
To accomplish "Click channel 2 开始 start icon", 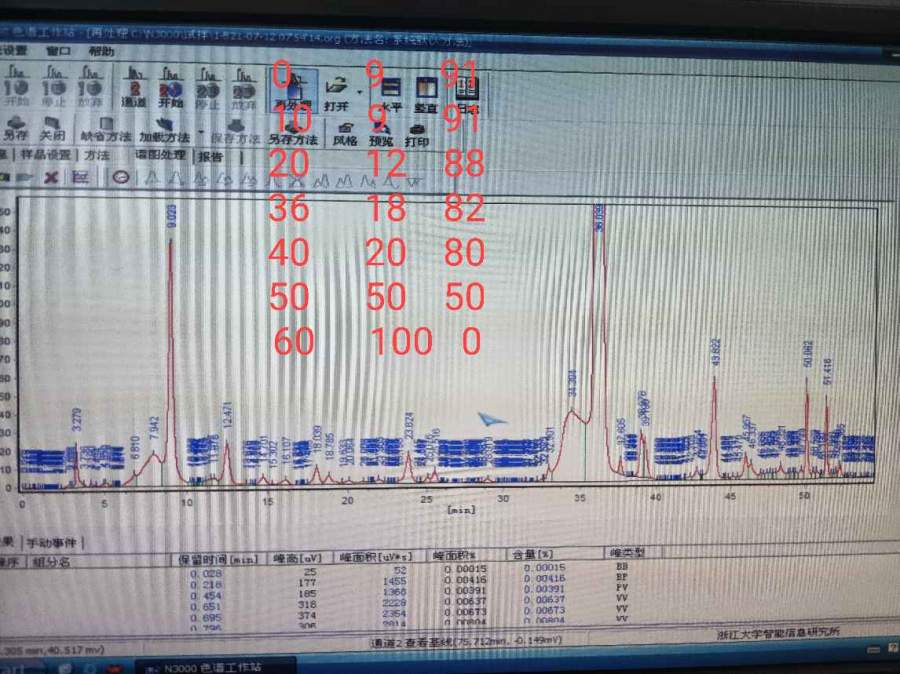I will point(170,88).
